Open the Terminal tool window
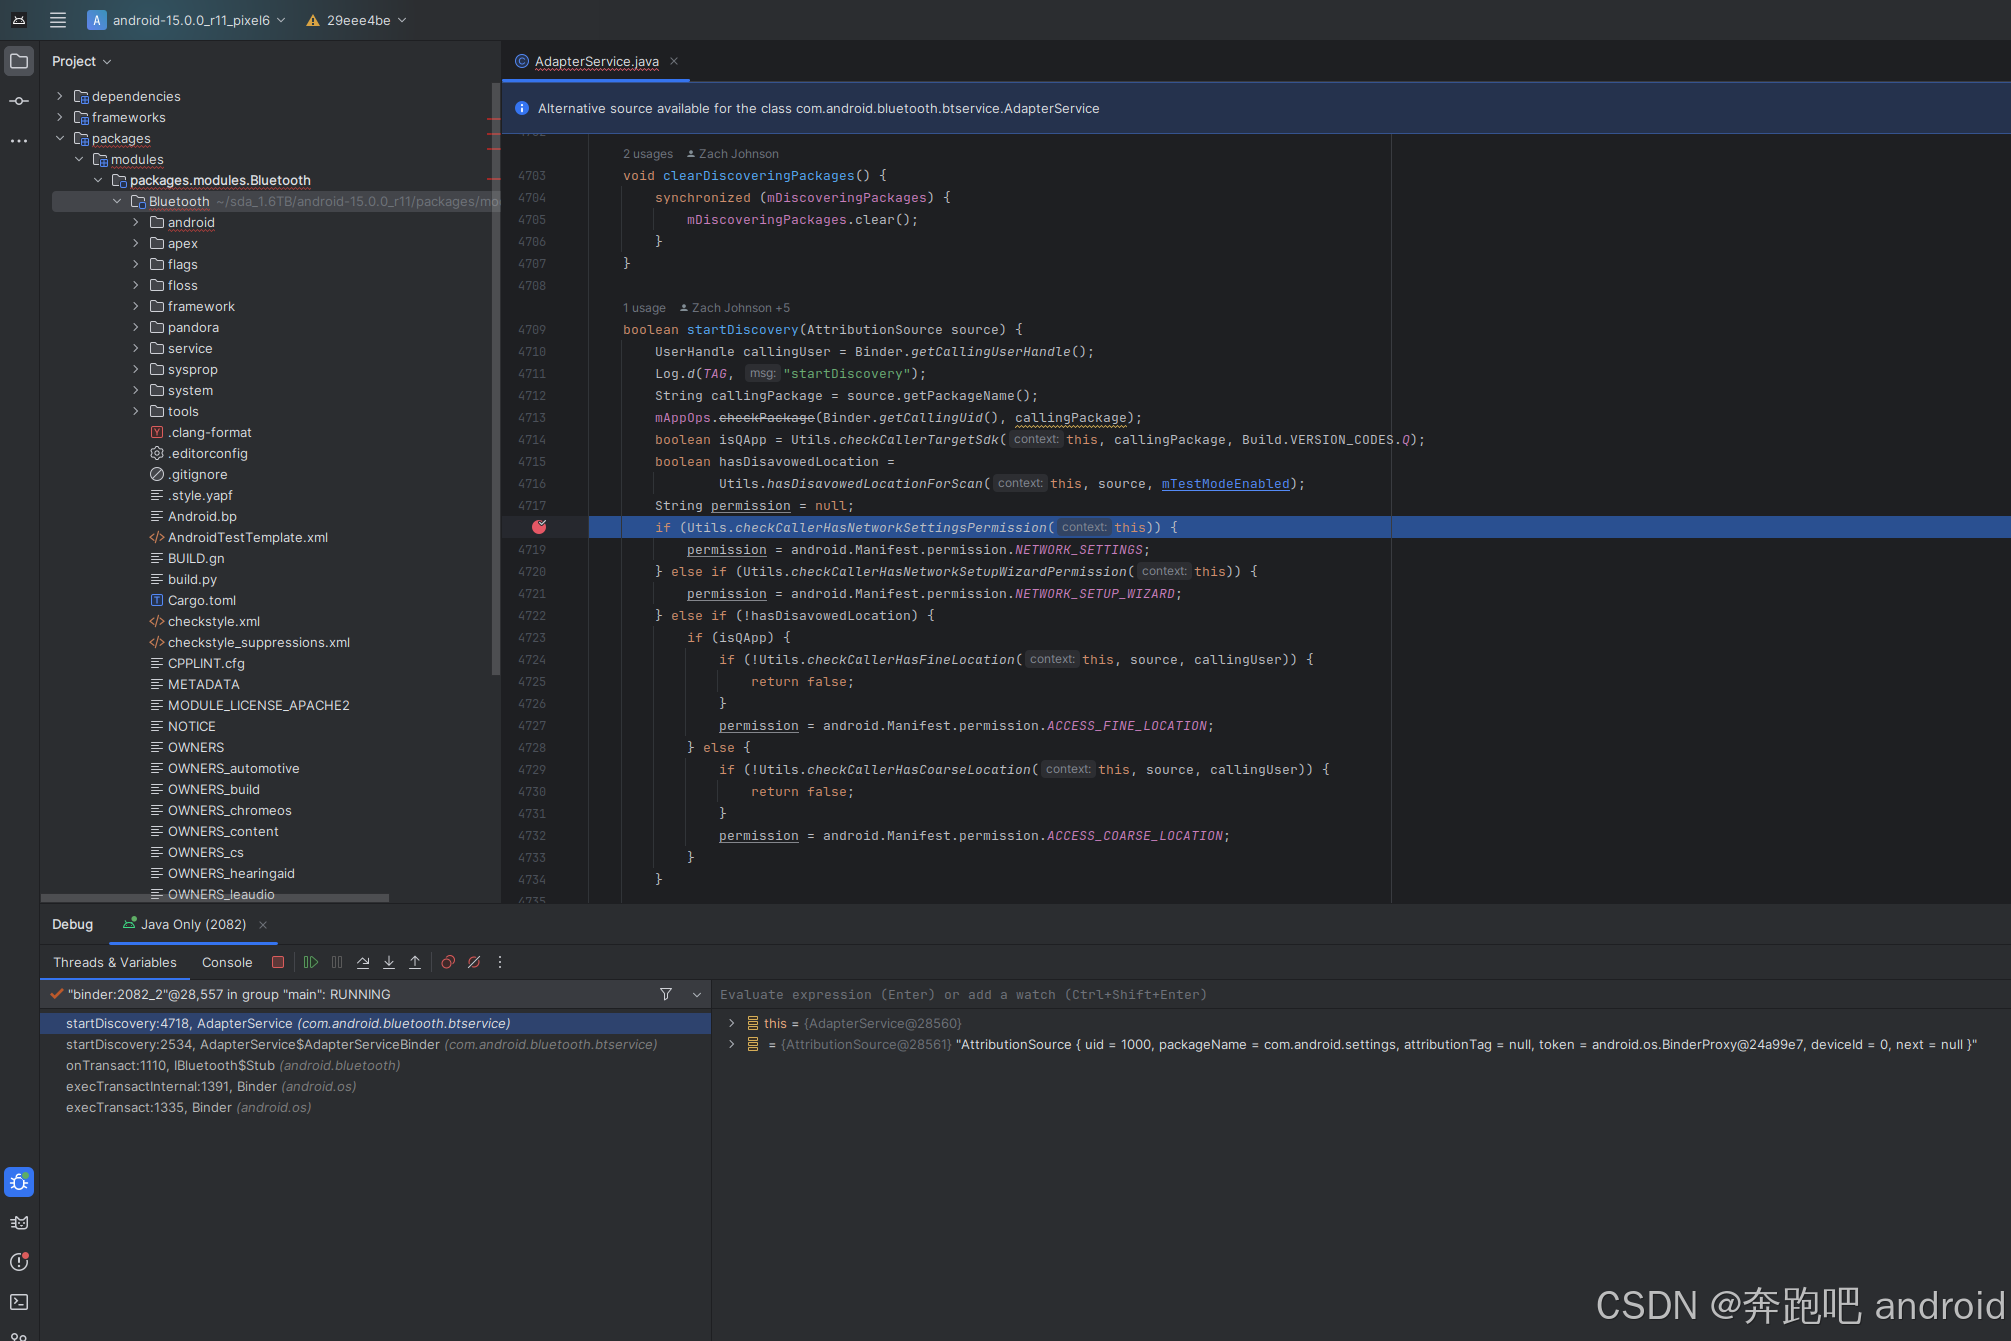The height and width of the screenshot is (1341, 2011). click(18, 1302)
